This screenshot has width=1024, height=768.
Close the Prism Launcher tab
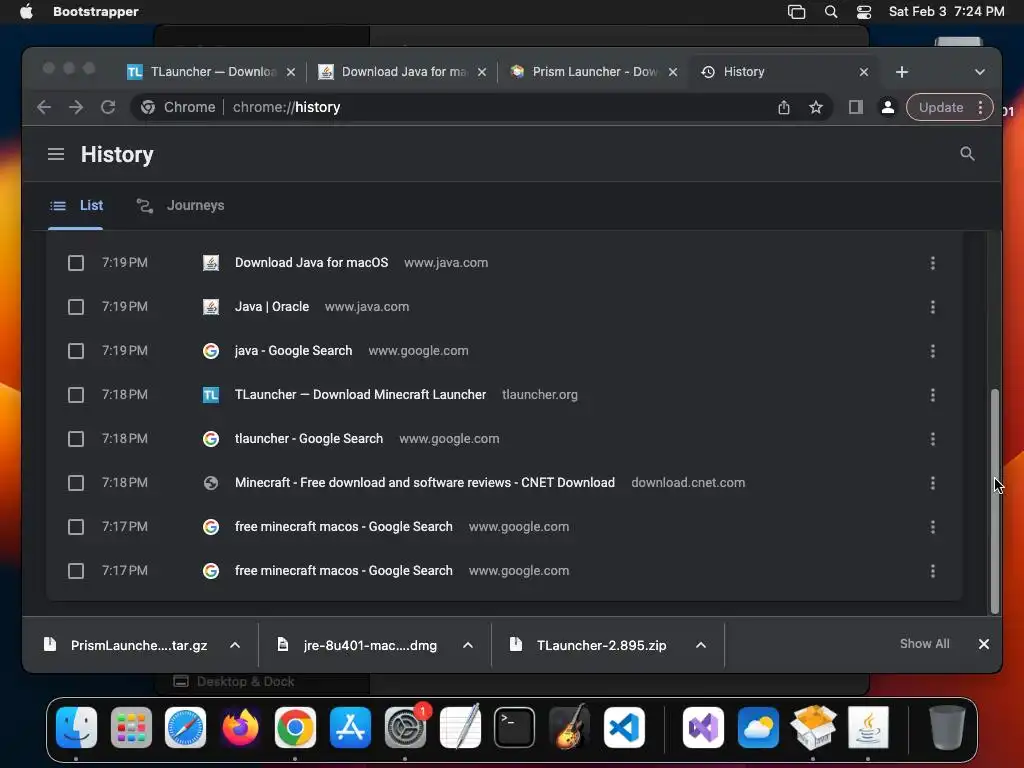673,72
